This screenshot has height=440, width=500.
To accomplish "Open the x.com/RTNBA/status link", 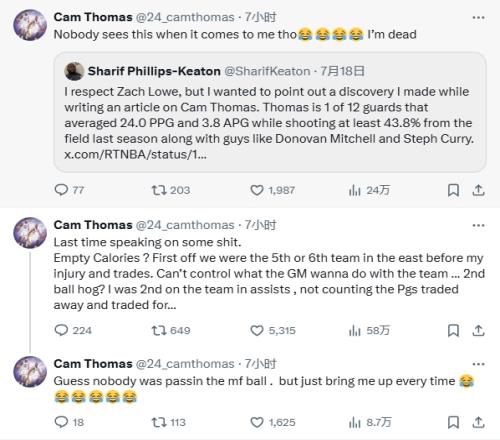I will coord(135,154).
